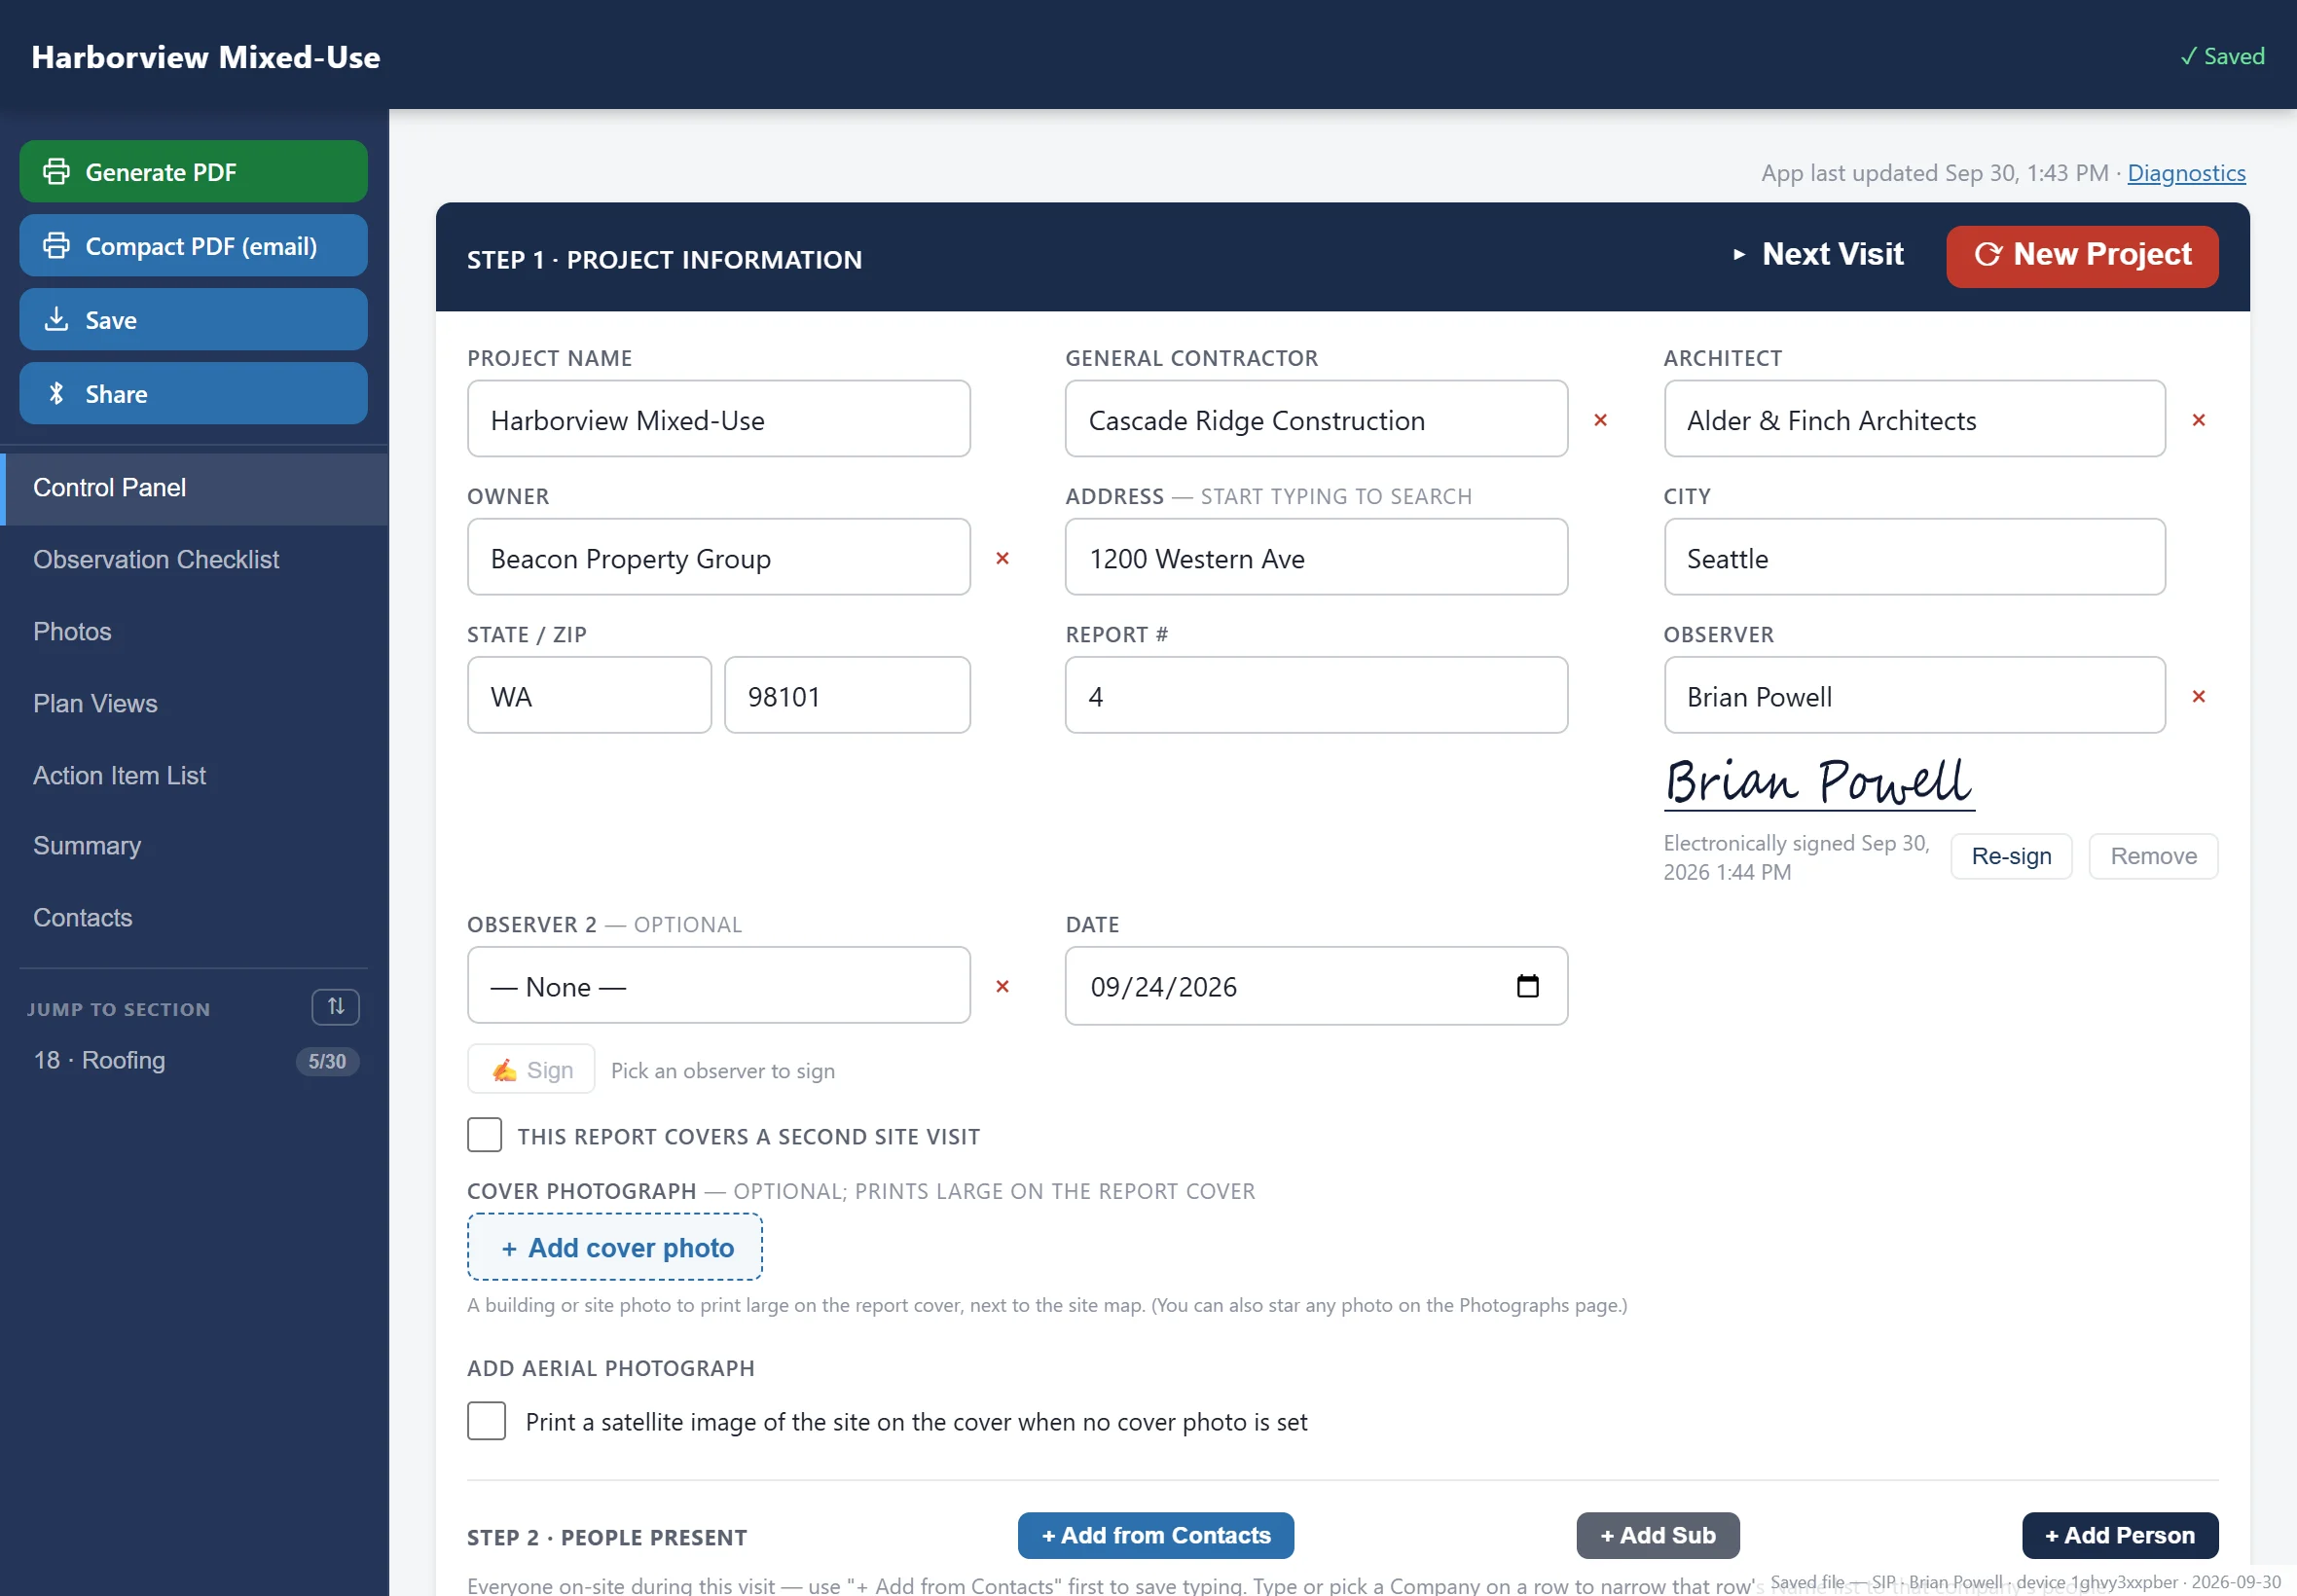Click the printer icon on Compact PDF (email)
2297x1596 pixels.
[57, 246]
